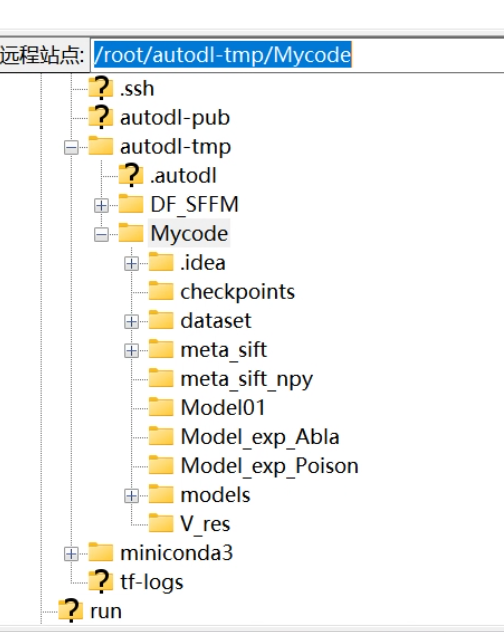The width and height of the screenshot is (504, 632).
Task: Click the meta_sift_npy folder icon
Action: [x=161, y=378]
